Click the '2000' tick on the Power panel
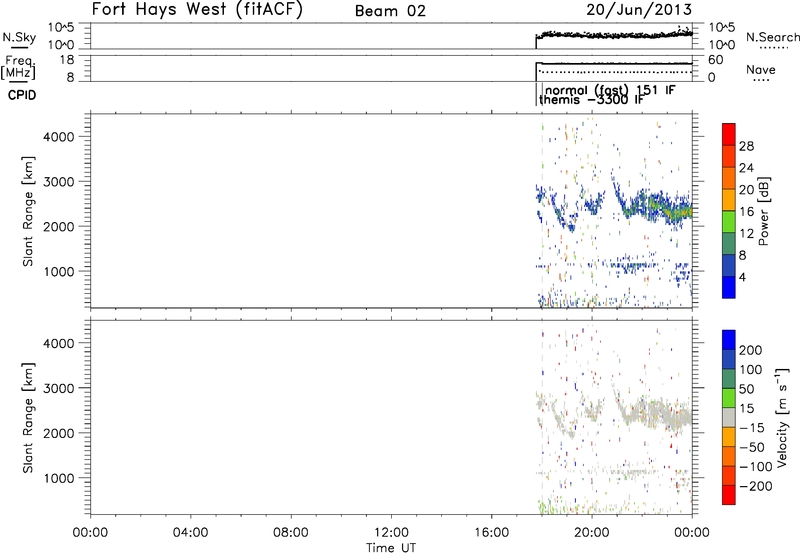800x554 pixels. [59, 226]
